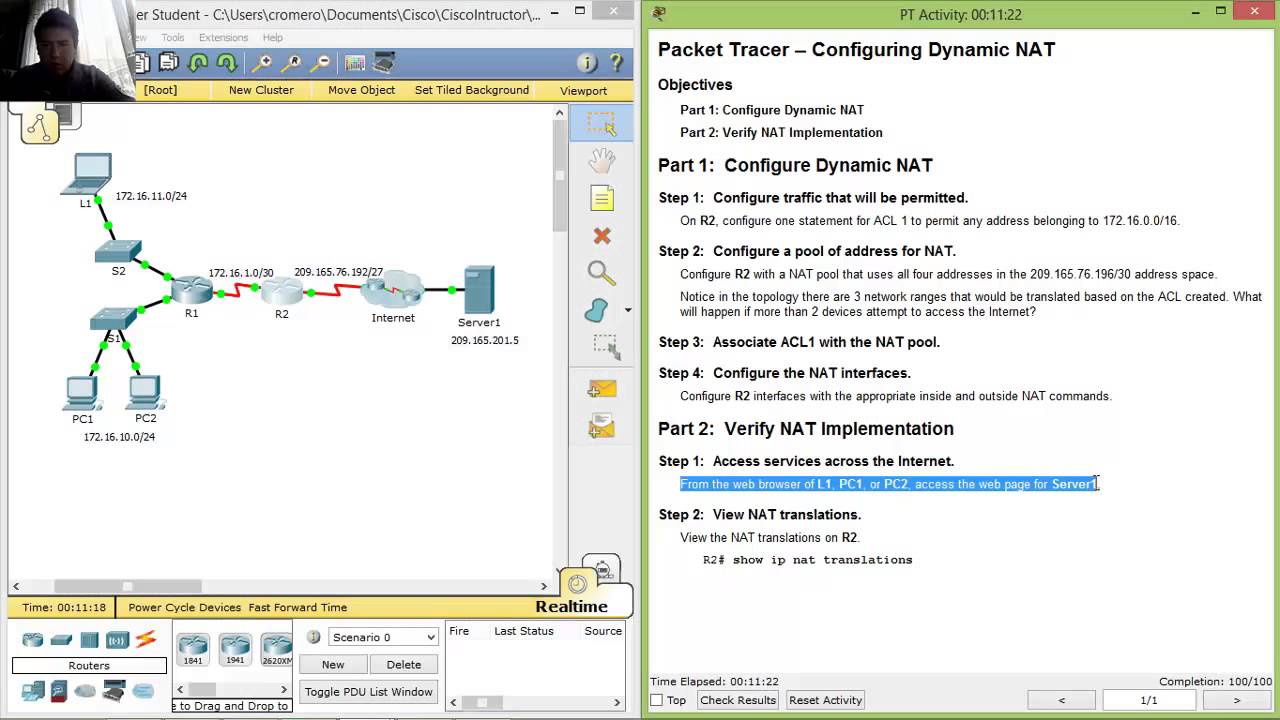Select the Wireless Devices category icon
1280x720 pixels.
click(x=117, y=640)
